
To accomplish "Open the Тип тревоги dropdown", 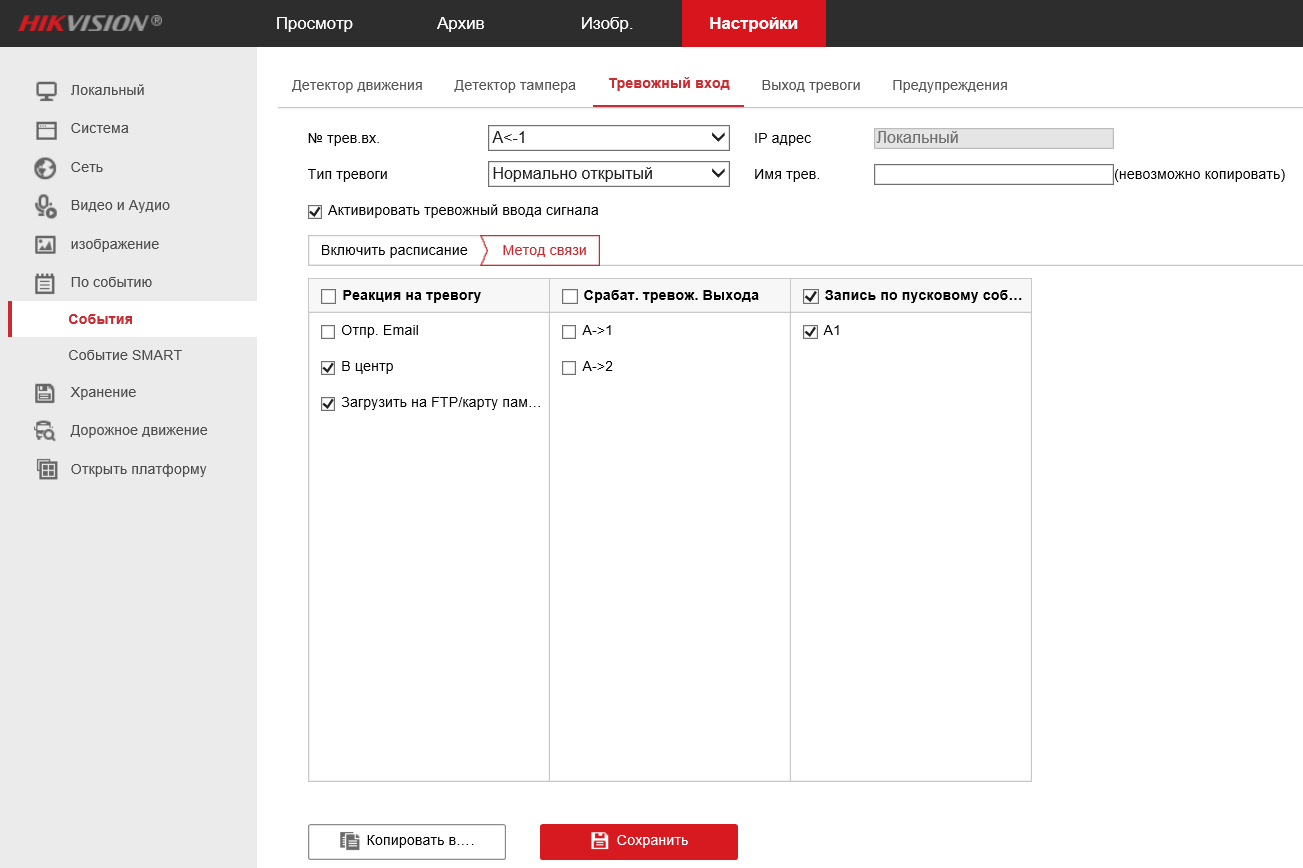I will click(x=609, y=174).
